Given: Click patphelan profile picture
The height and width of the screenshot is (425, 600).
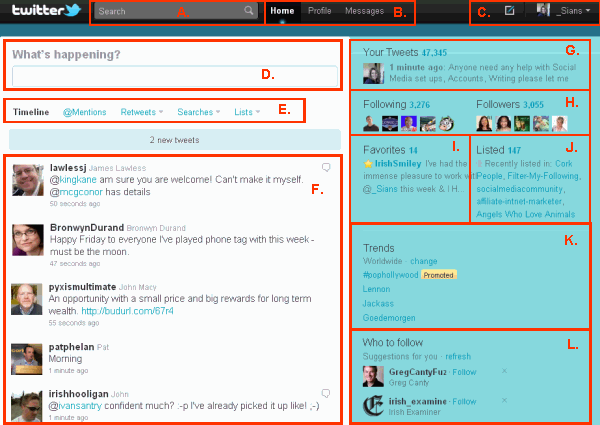Looking at the screenshot, I should coord(26,359).
